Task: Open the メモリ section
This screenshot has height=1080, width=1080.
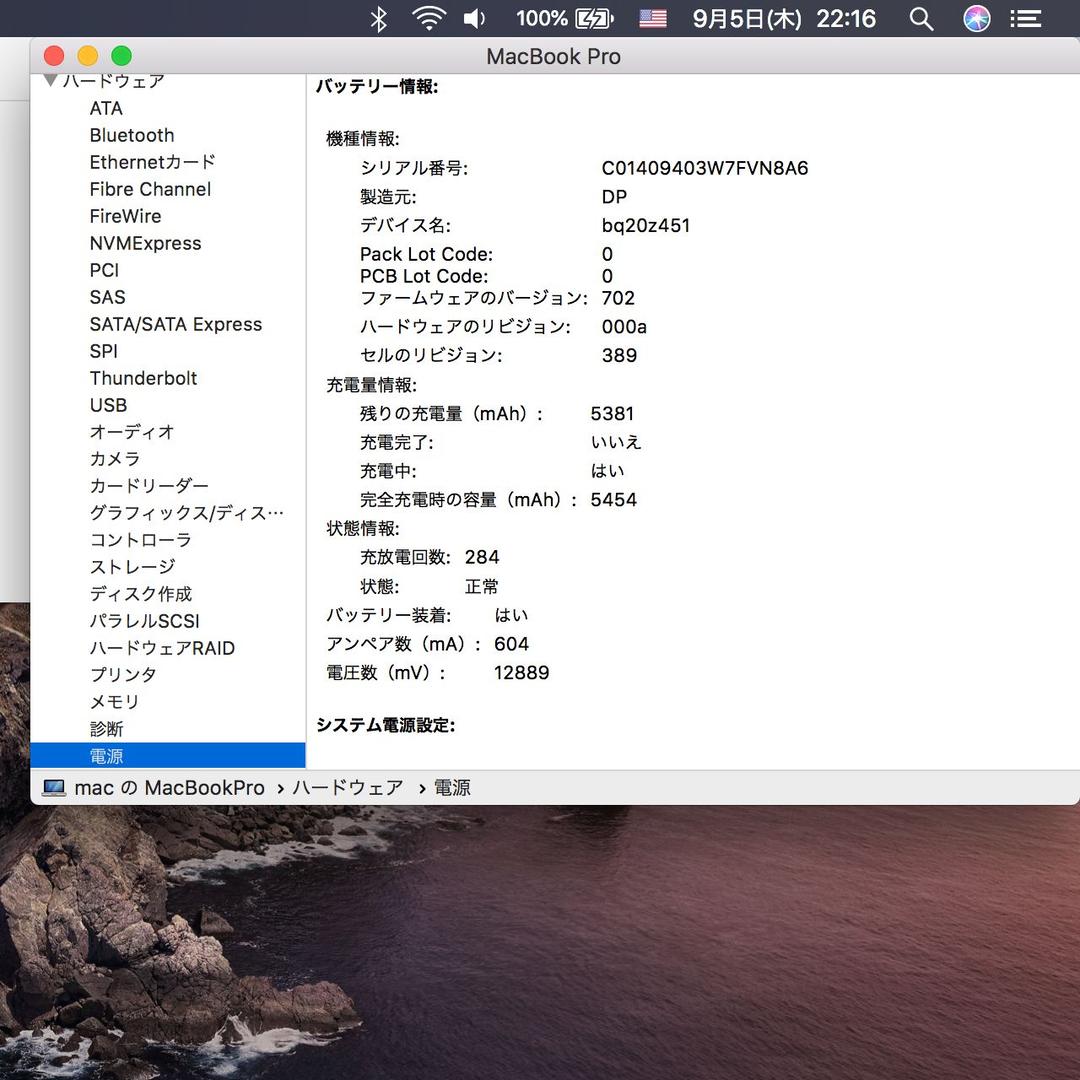Action: pyautogui.click(x=114, y=702)
